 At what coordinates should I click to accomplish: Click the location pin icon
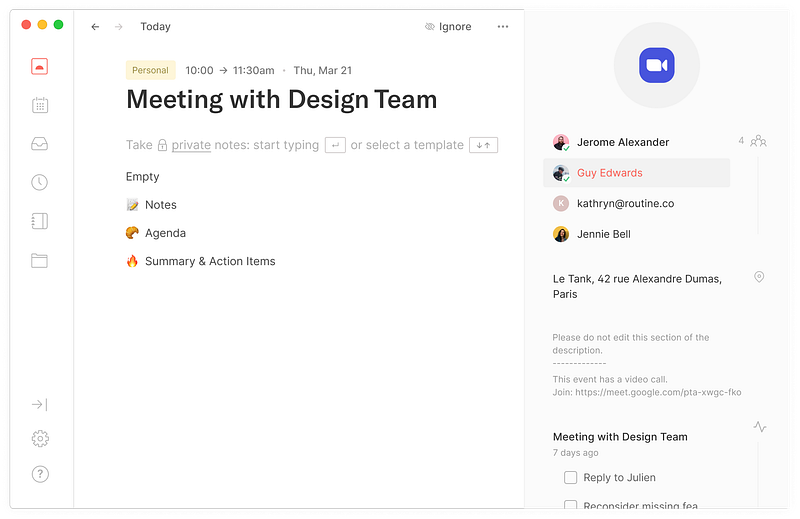[x=759, y=277]
